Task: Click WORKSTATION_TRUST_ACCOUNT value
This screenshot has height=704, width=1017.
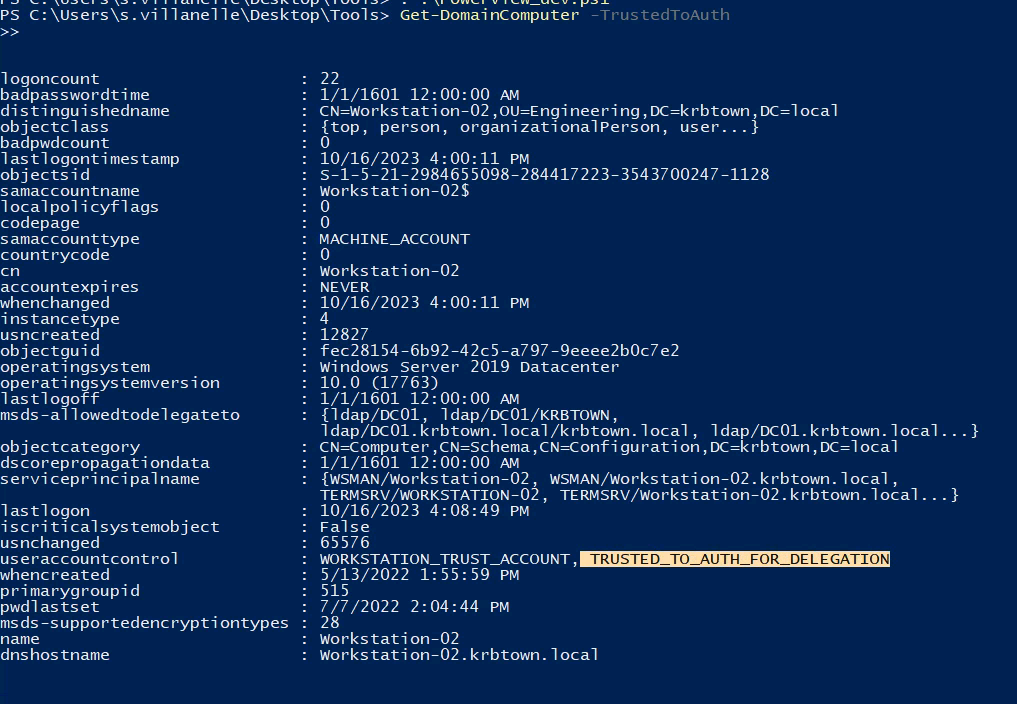Action: (444, 559)
